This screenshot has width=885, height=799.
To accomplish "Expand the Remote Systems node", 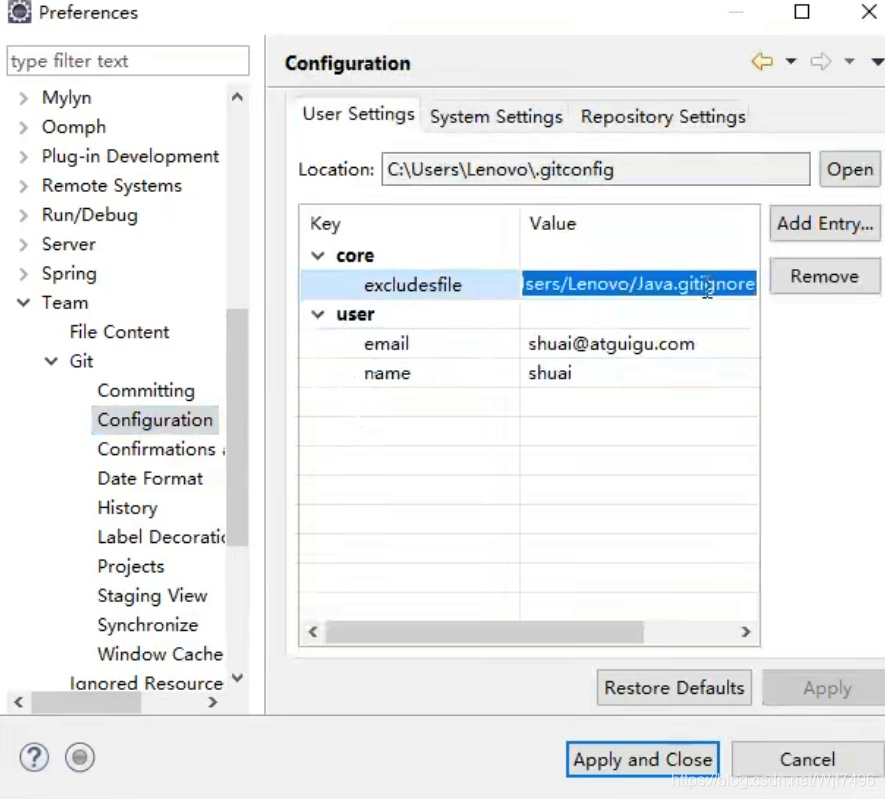I will 23,186.
